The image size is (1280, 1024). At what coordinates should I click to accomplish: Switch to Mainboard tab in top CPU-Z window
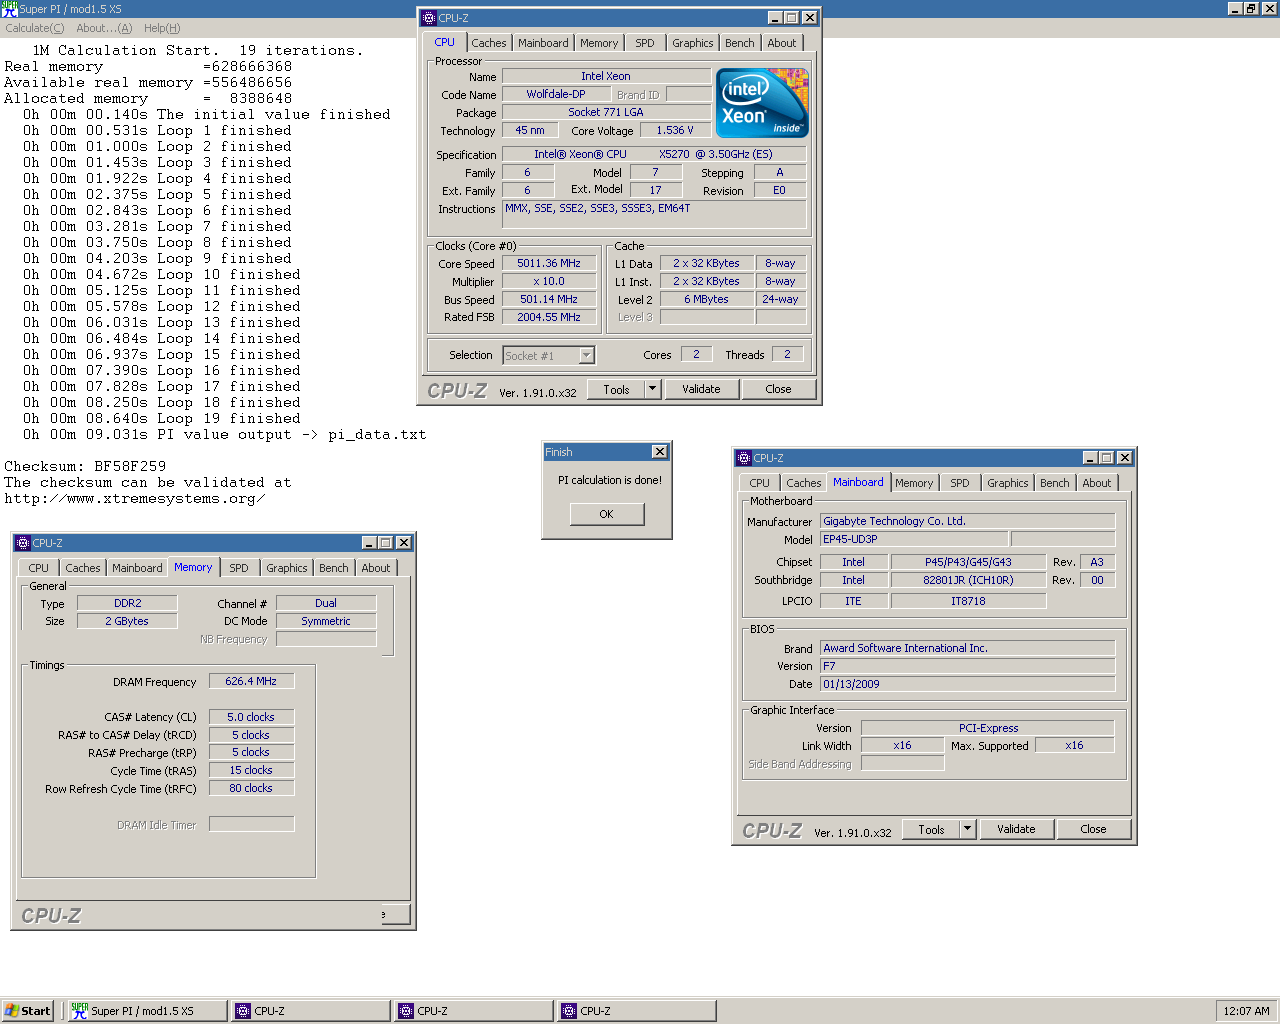[x=543, y=43]
